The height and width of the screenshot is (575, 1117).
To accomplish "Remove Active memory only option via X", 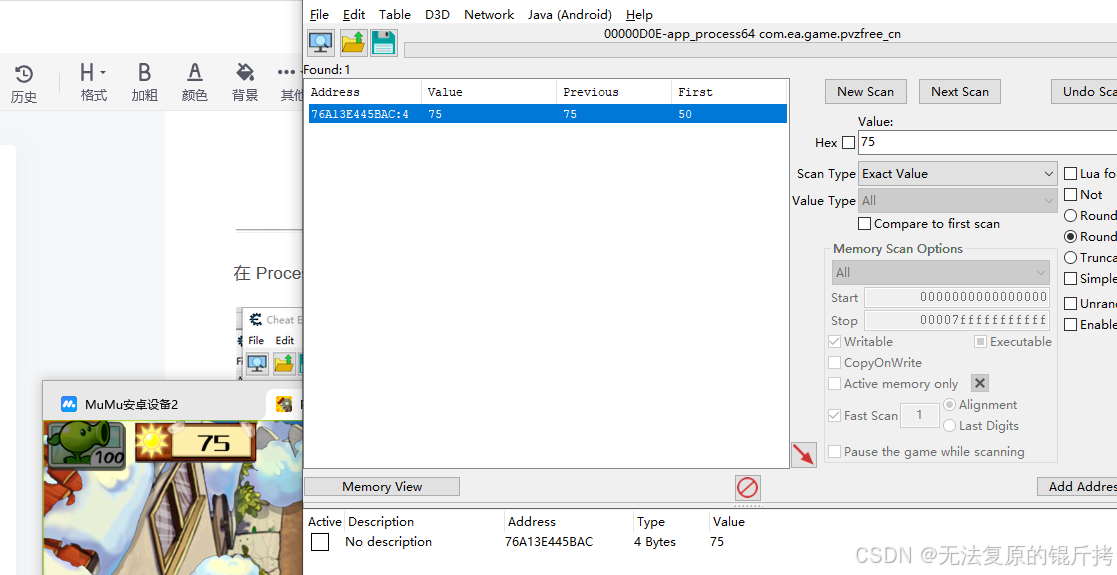I will pos(980,383).
